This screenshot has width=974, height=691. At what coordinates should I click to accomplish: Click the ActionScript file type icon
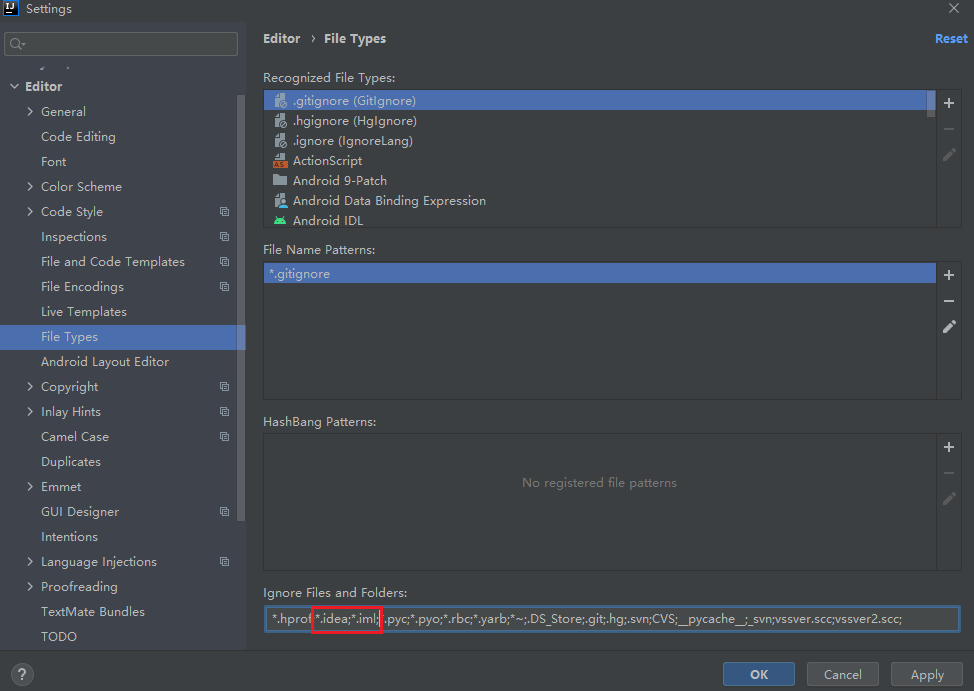click(x=280, y=161)
